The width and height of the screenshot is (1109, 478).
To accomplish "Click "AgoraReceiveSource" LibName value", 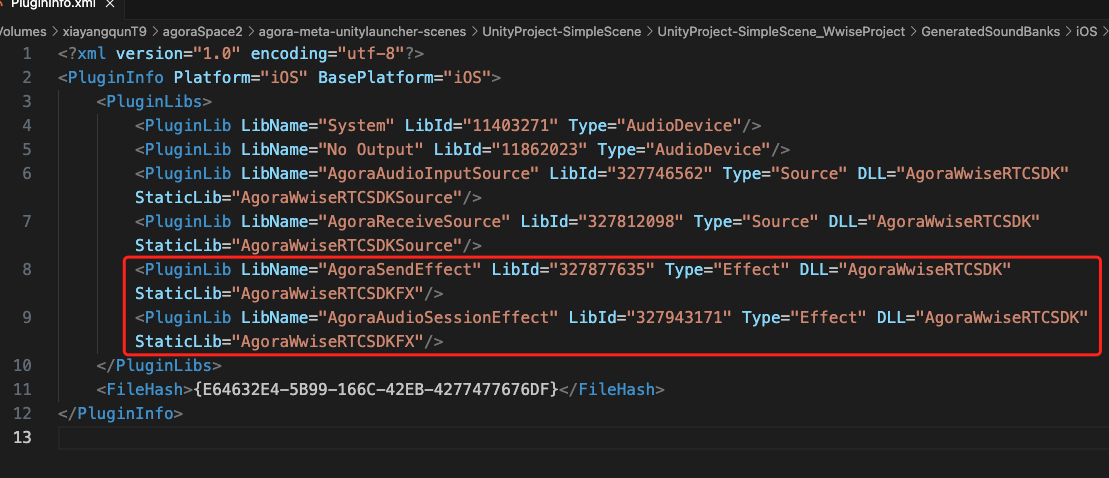I will point(414,221).
